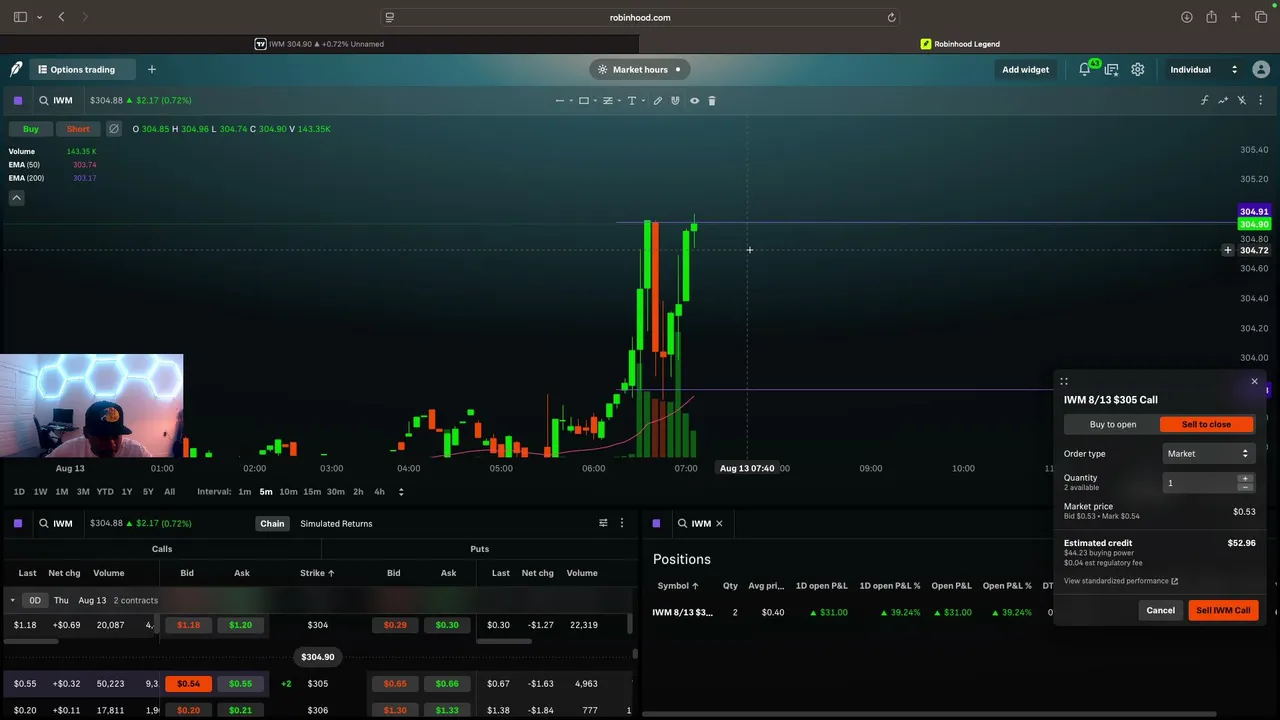Image resolution: width=1280 pixels, height=720 pixels.
Task: Select the text annotation tool
Action: (631, 100)
